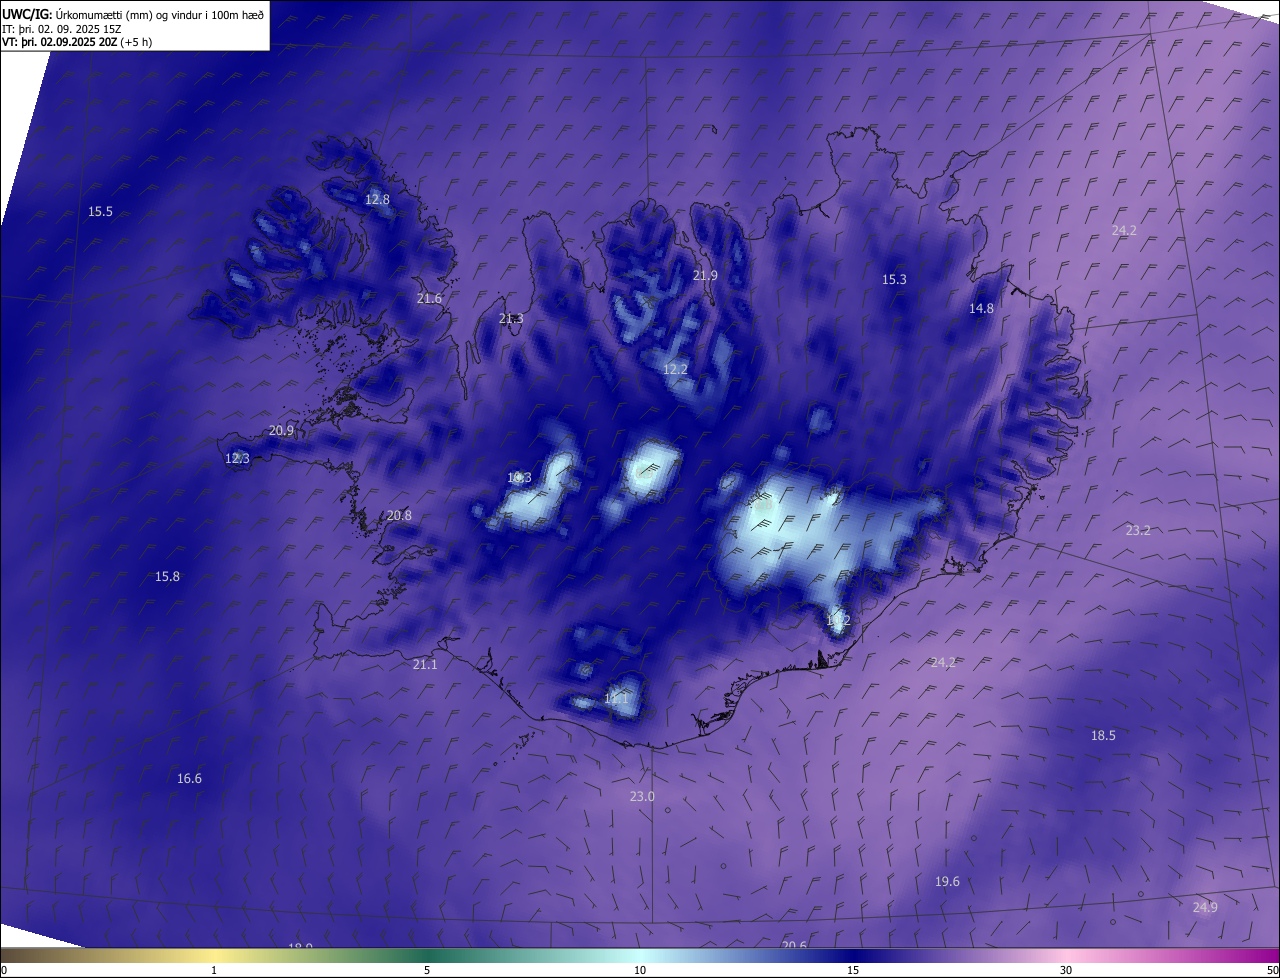Select the 24.9 value label
The width and height of the screenshot is (1280, 978).
(x=1205, y=907)
